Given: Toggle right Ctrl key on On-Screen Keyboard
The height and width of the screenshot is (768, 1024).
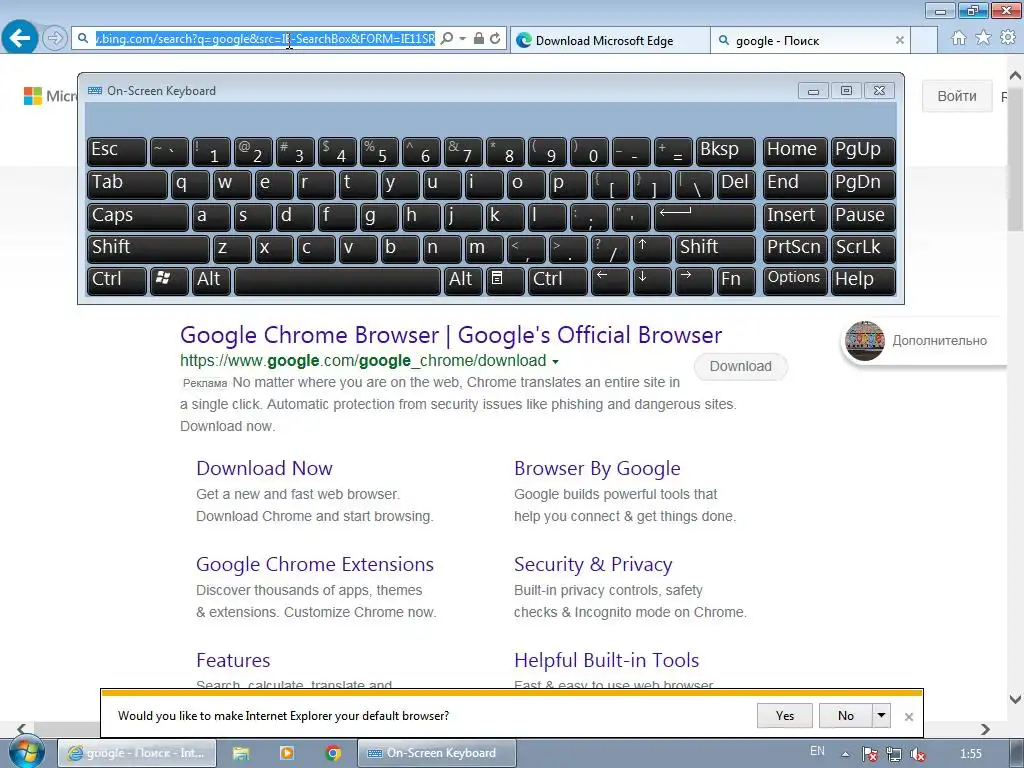Looking at the screenshot, I should pos(557,281).
